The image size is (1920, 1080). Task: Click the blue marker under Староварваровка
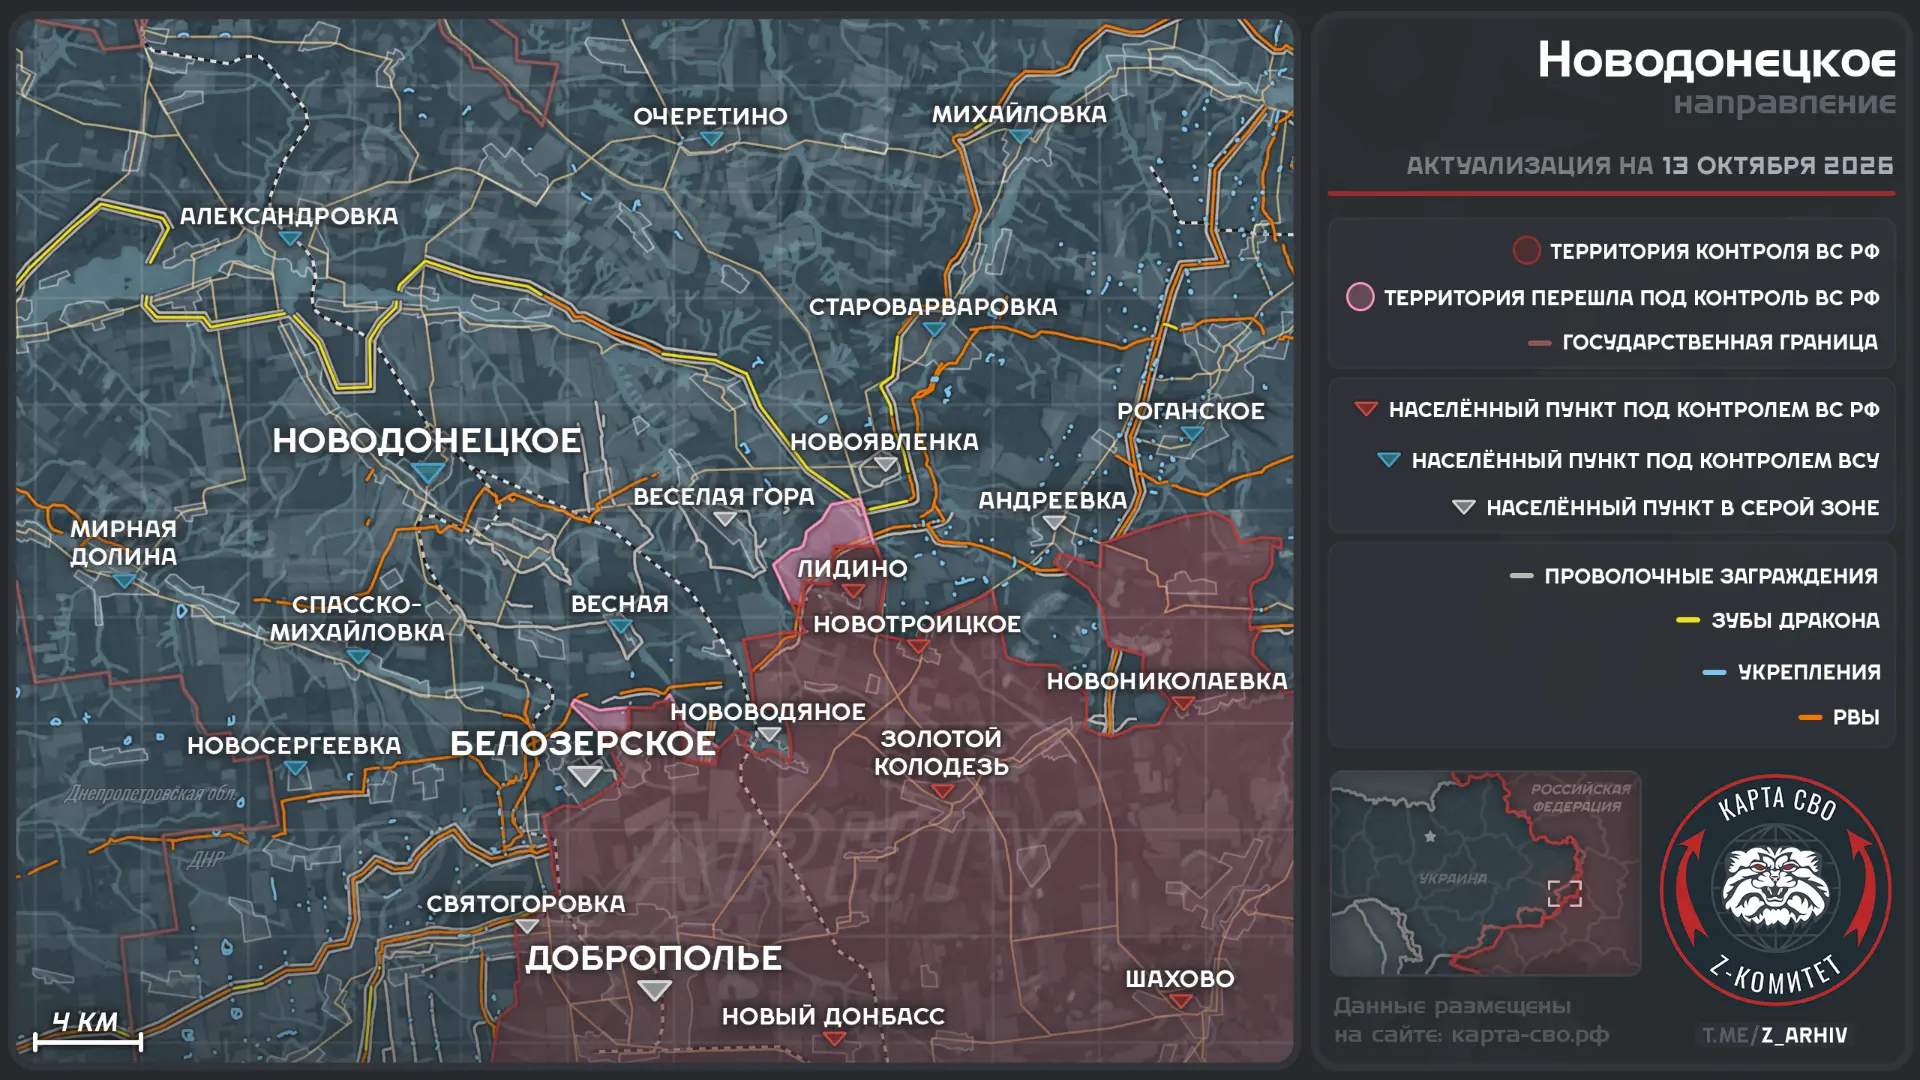(933, 329)
